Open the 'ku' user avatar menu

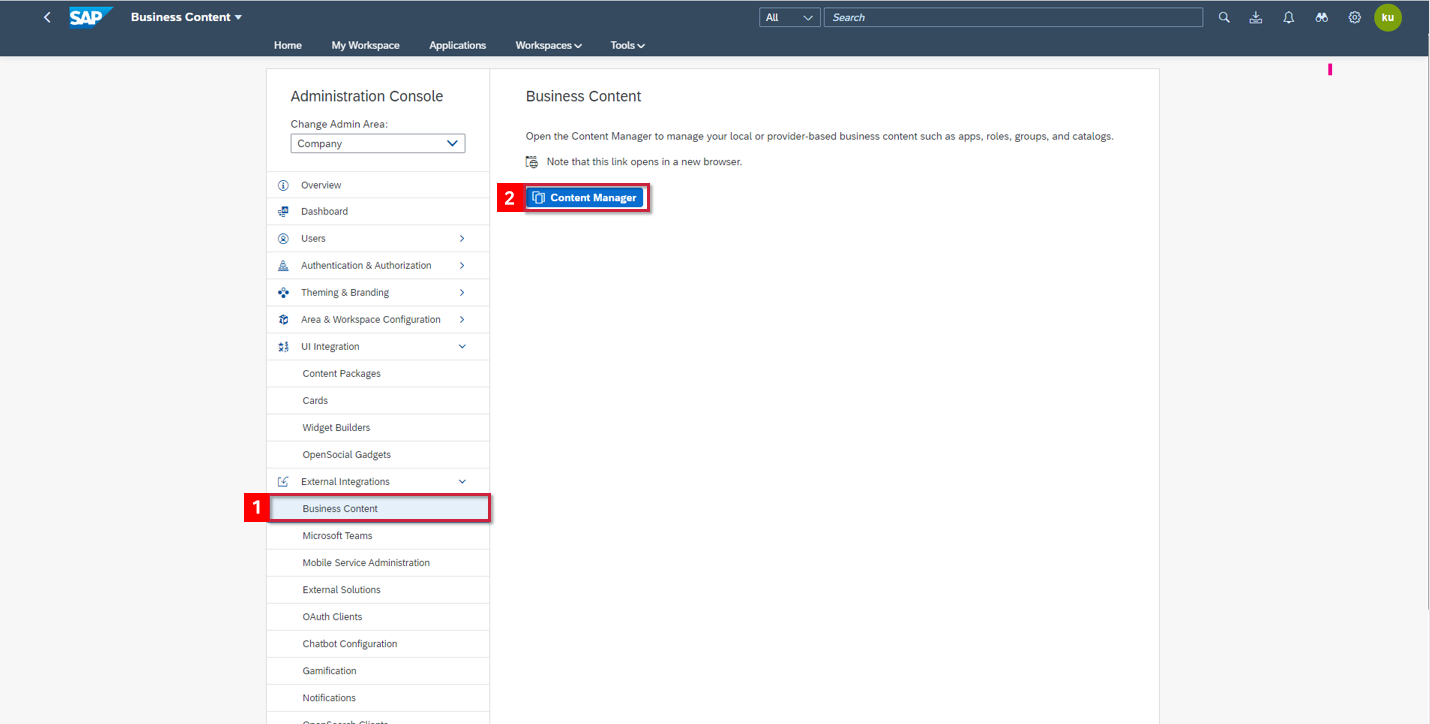pyautogui.click(x=1388, y=17)
